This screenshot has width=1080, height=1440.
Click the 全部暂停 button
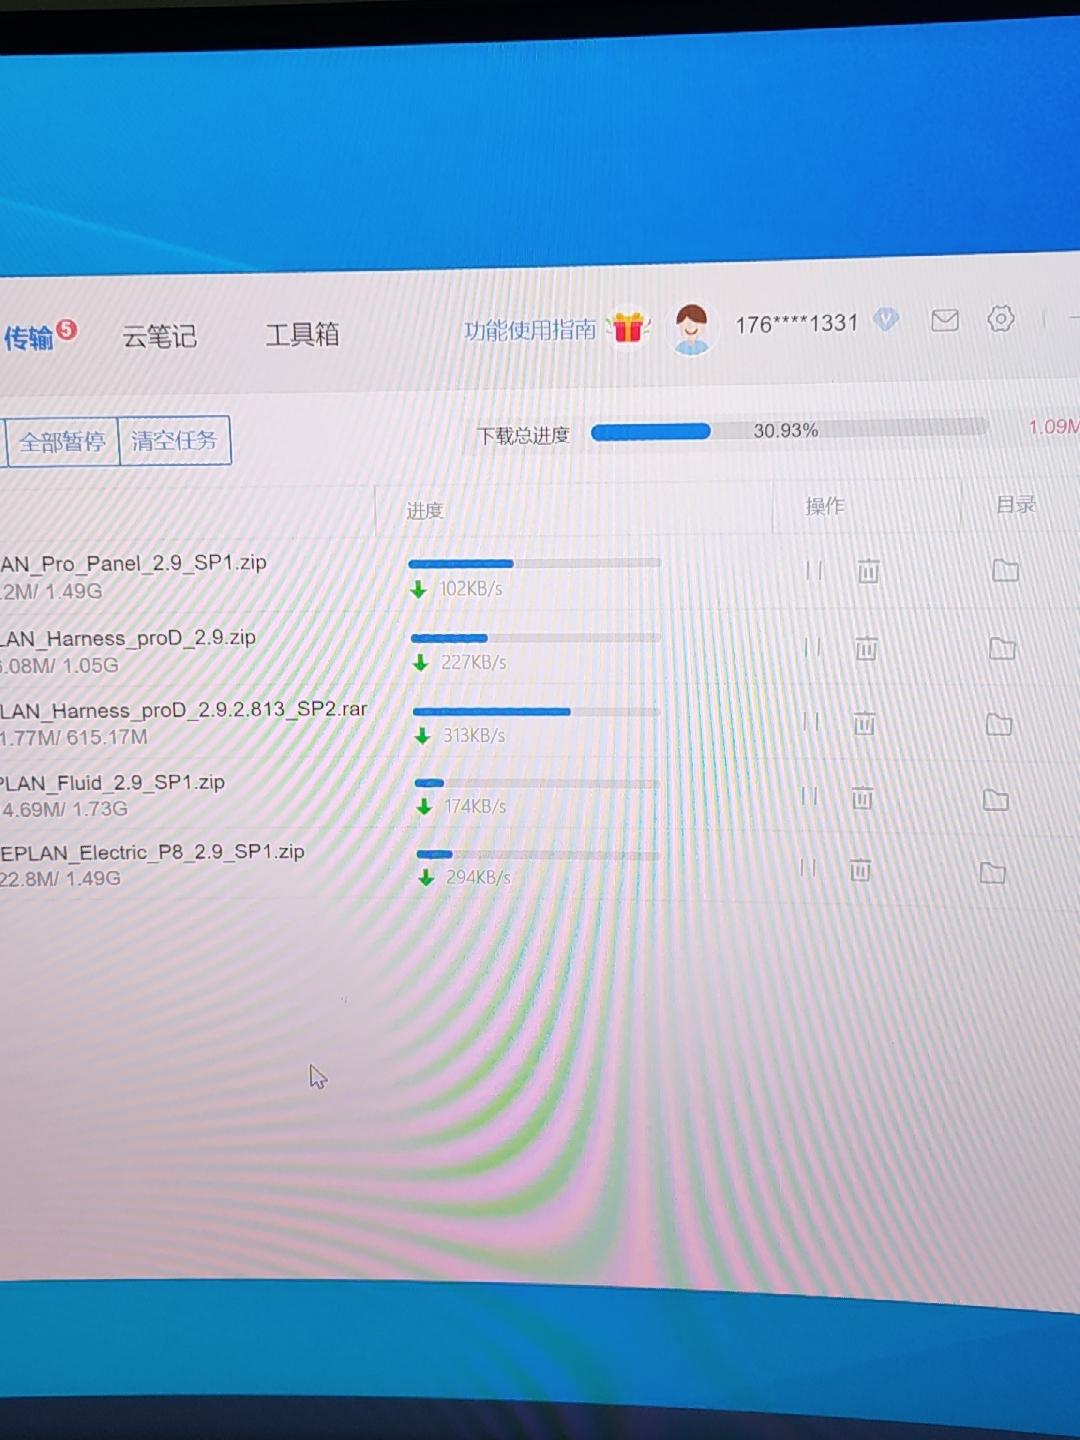(62, 441)
